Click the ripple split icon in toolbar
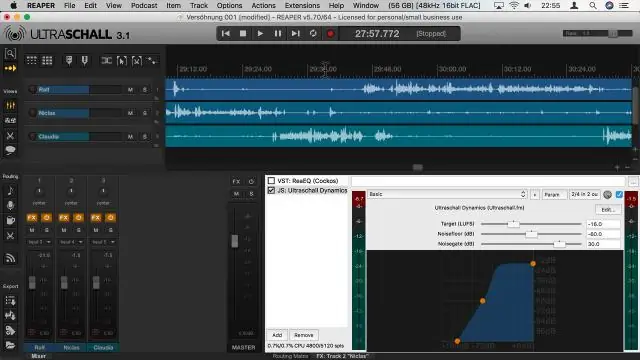The height and width of the screenshot is (360, 640). tap(107, 60)
